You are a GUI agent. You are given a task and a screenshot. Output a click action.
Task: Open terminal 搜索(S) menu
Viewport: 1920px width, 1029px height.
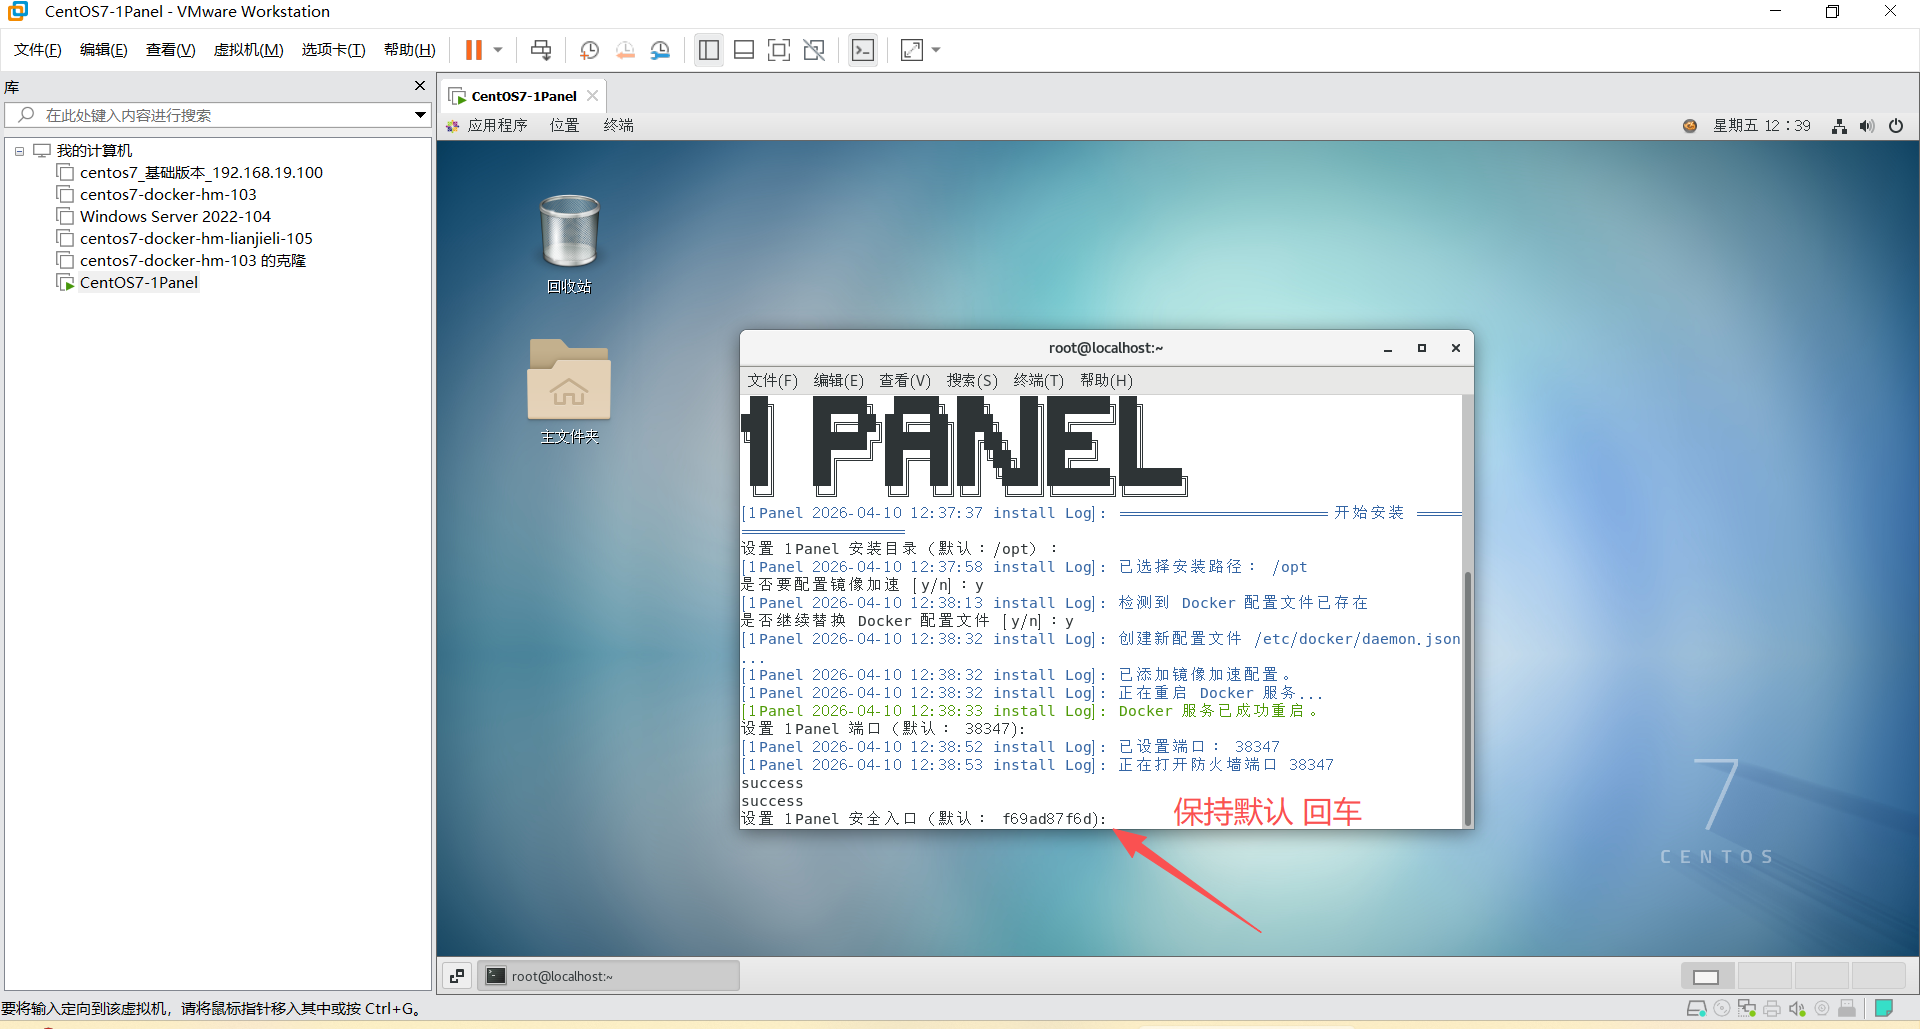(x=973, y=381)
